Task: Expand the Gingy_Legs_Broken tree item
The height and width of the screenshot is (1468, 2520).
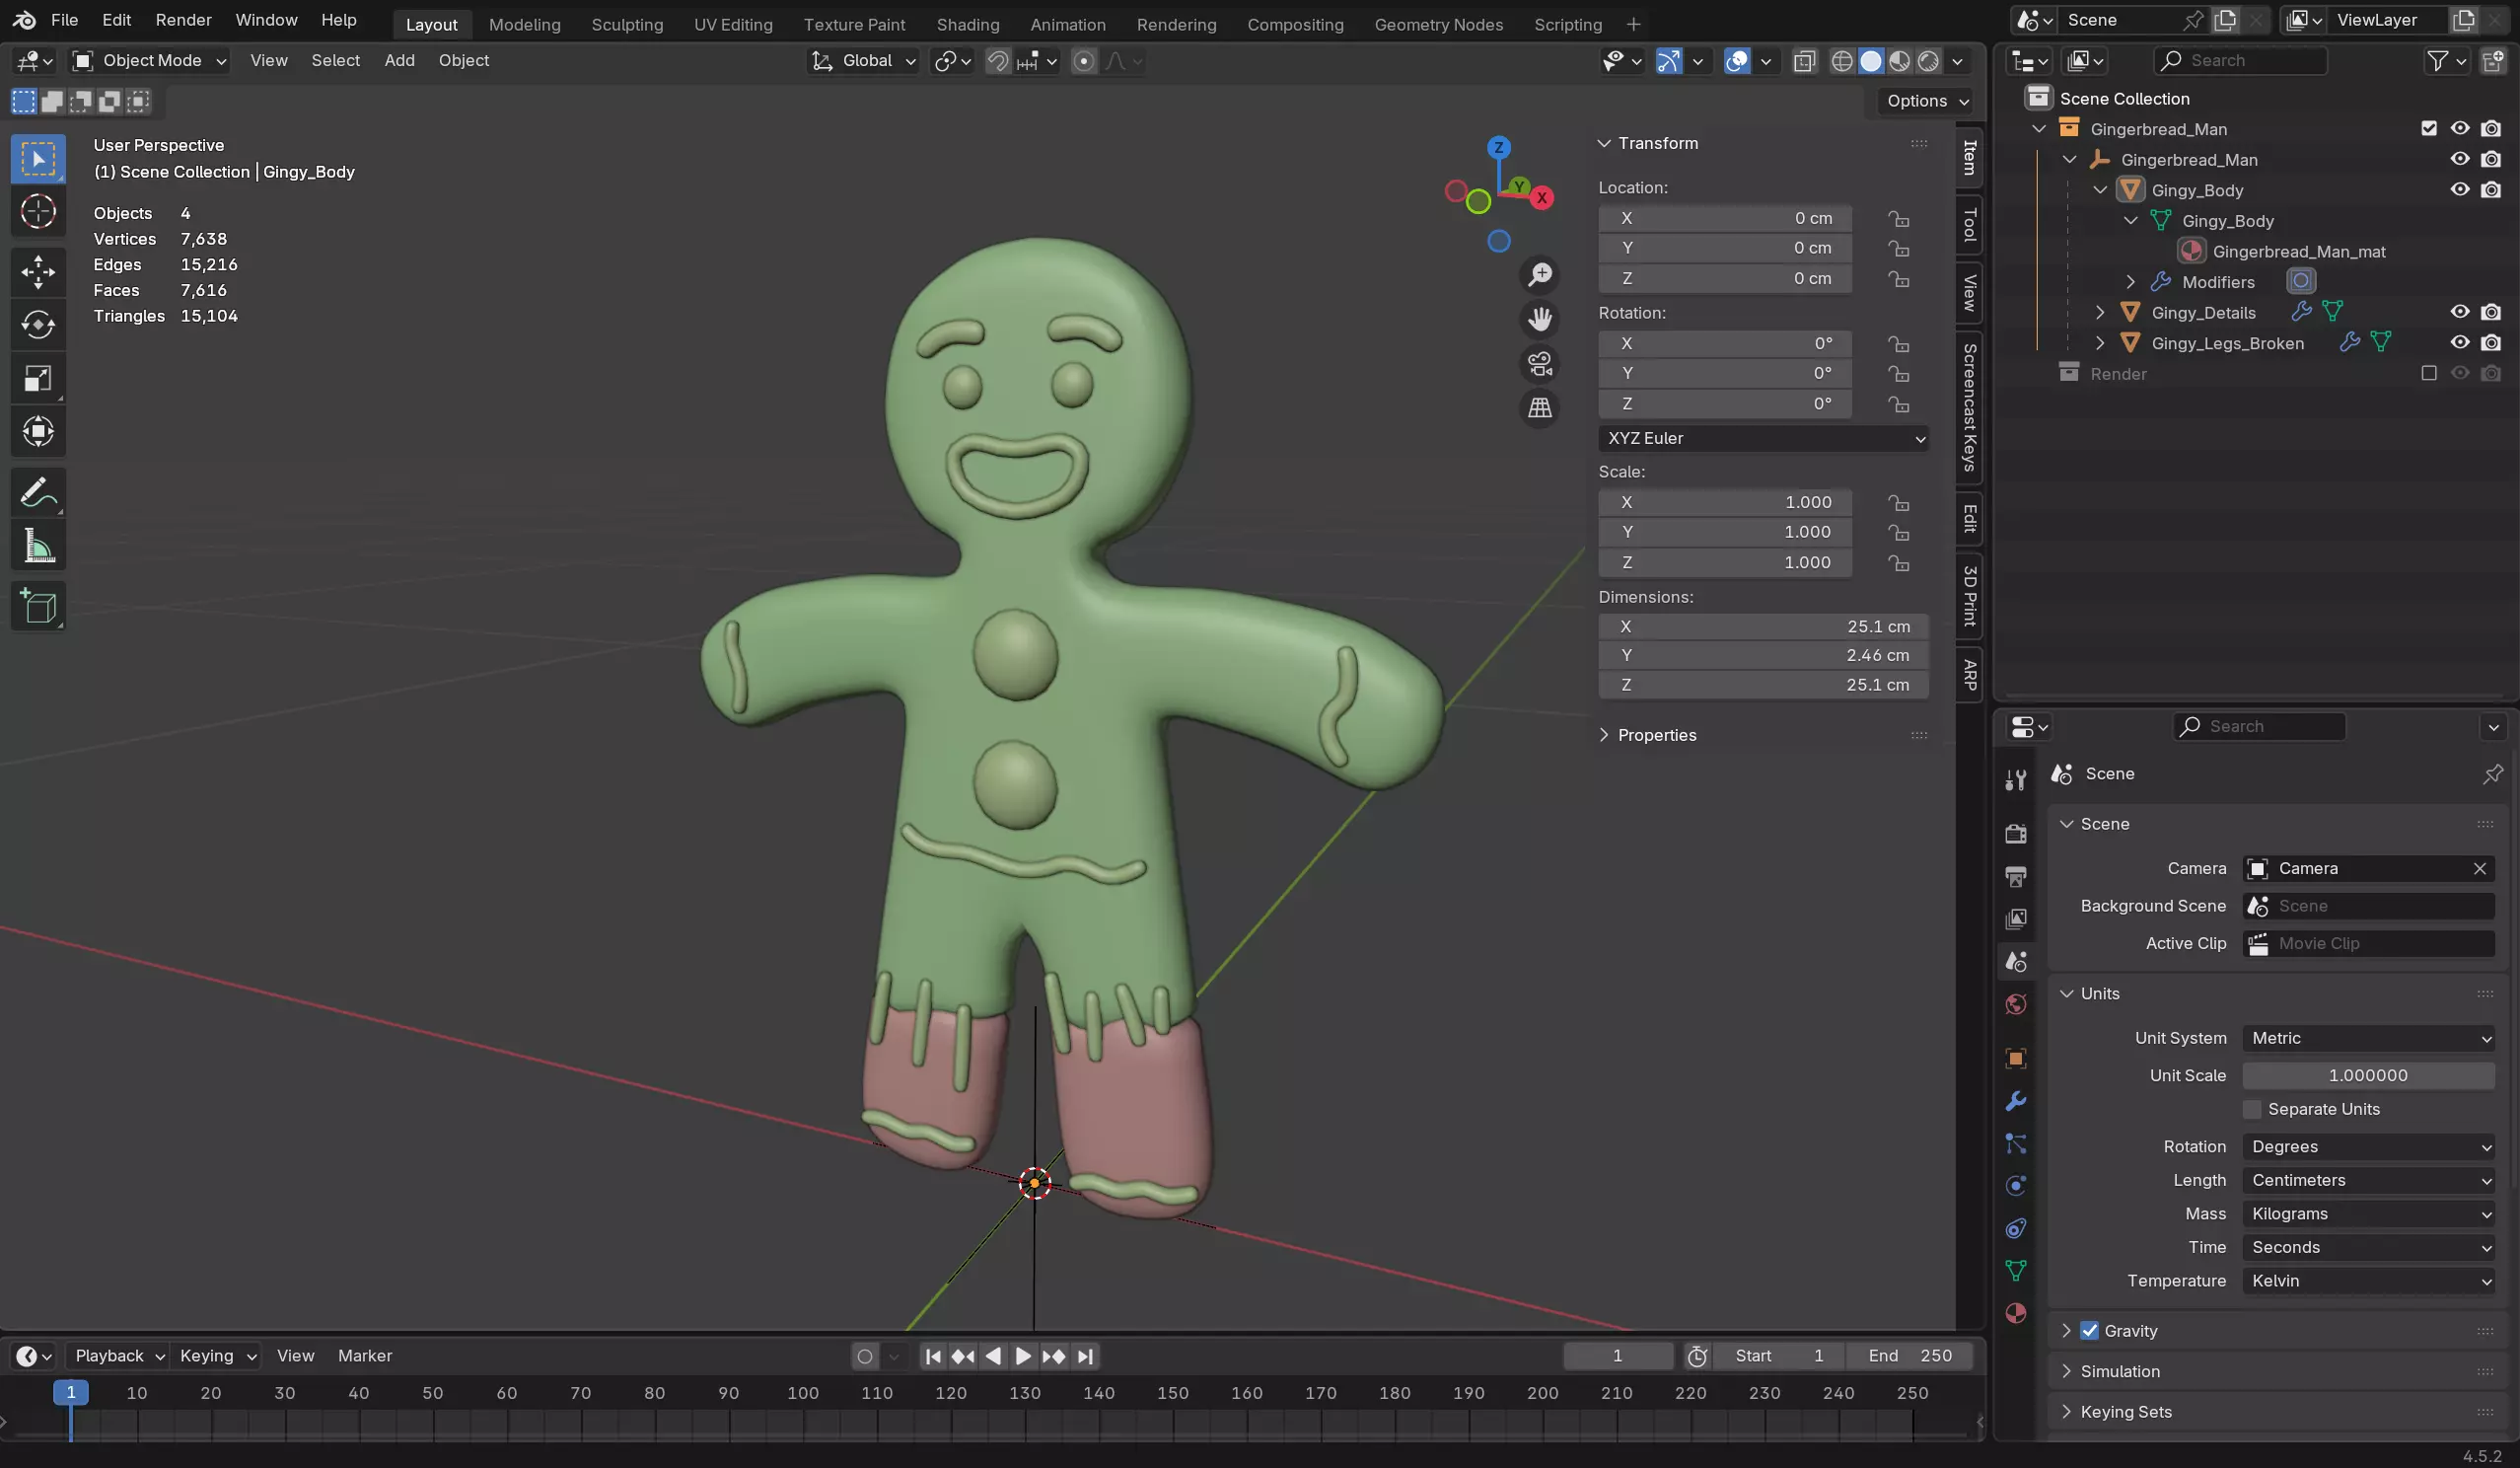Action: pos(2100,343)
